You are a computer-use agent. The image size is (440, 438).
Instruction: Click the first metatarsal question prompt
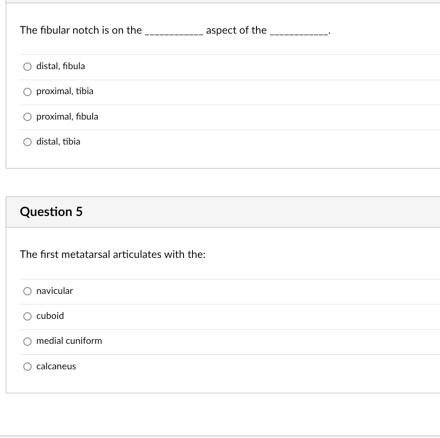113,254
